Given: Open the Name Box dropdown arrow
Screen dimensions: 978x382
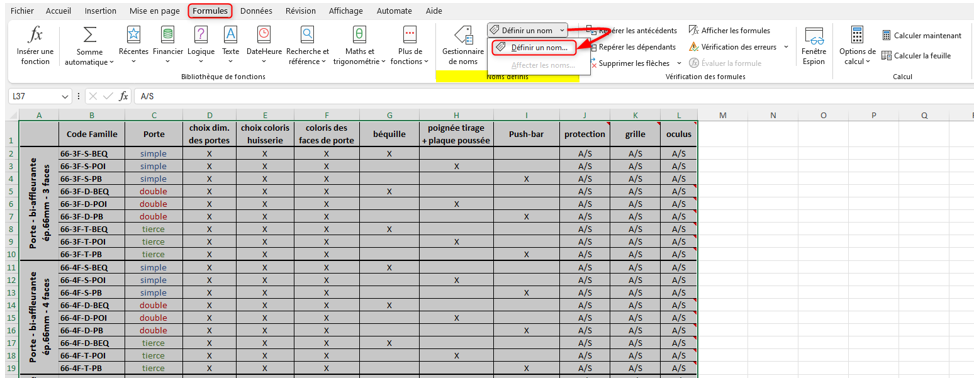Looking at the screenshot, I should pos(65,97).
